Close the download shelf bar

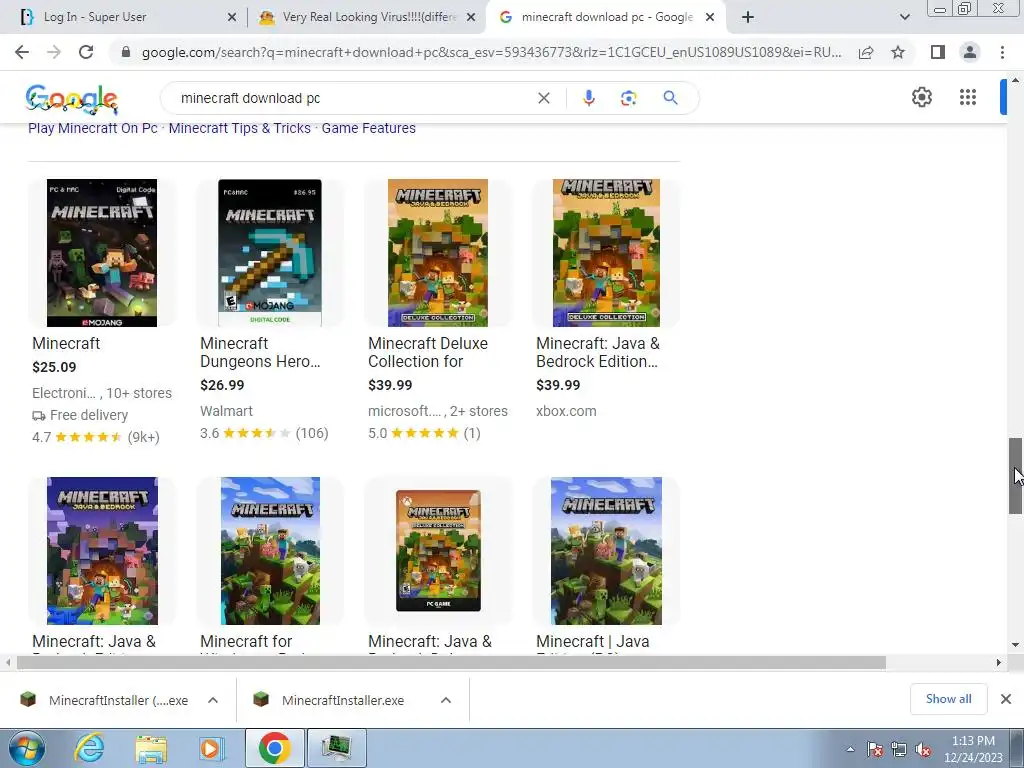(x=1006, y=699)
